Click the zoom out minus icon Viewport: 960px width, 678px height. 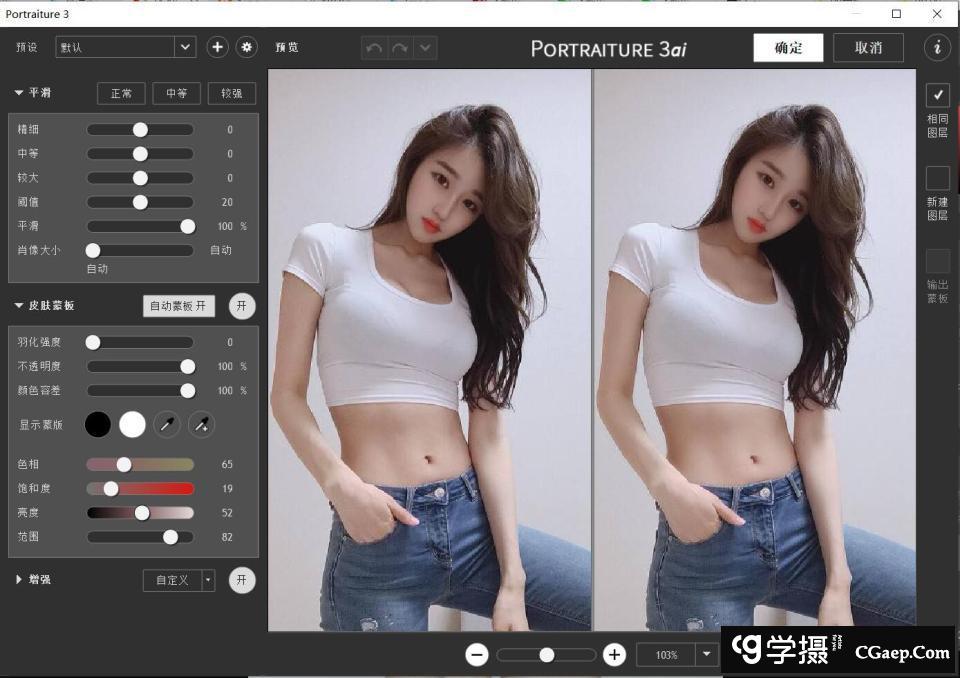click(477, 655)
